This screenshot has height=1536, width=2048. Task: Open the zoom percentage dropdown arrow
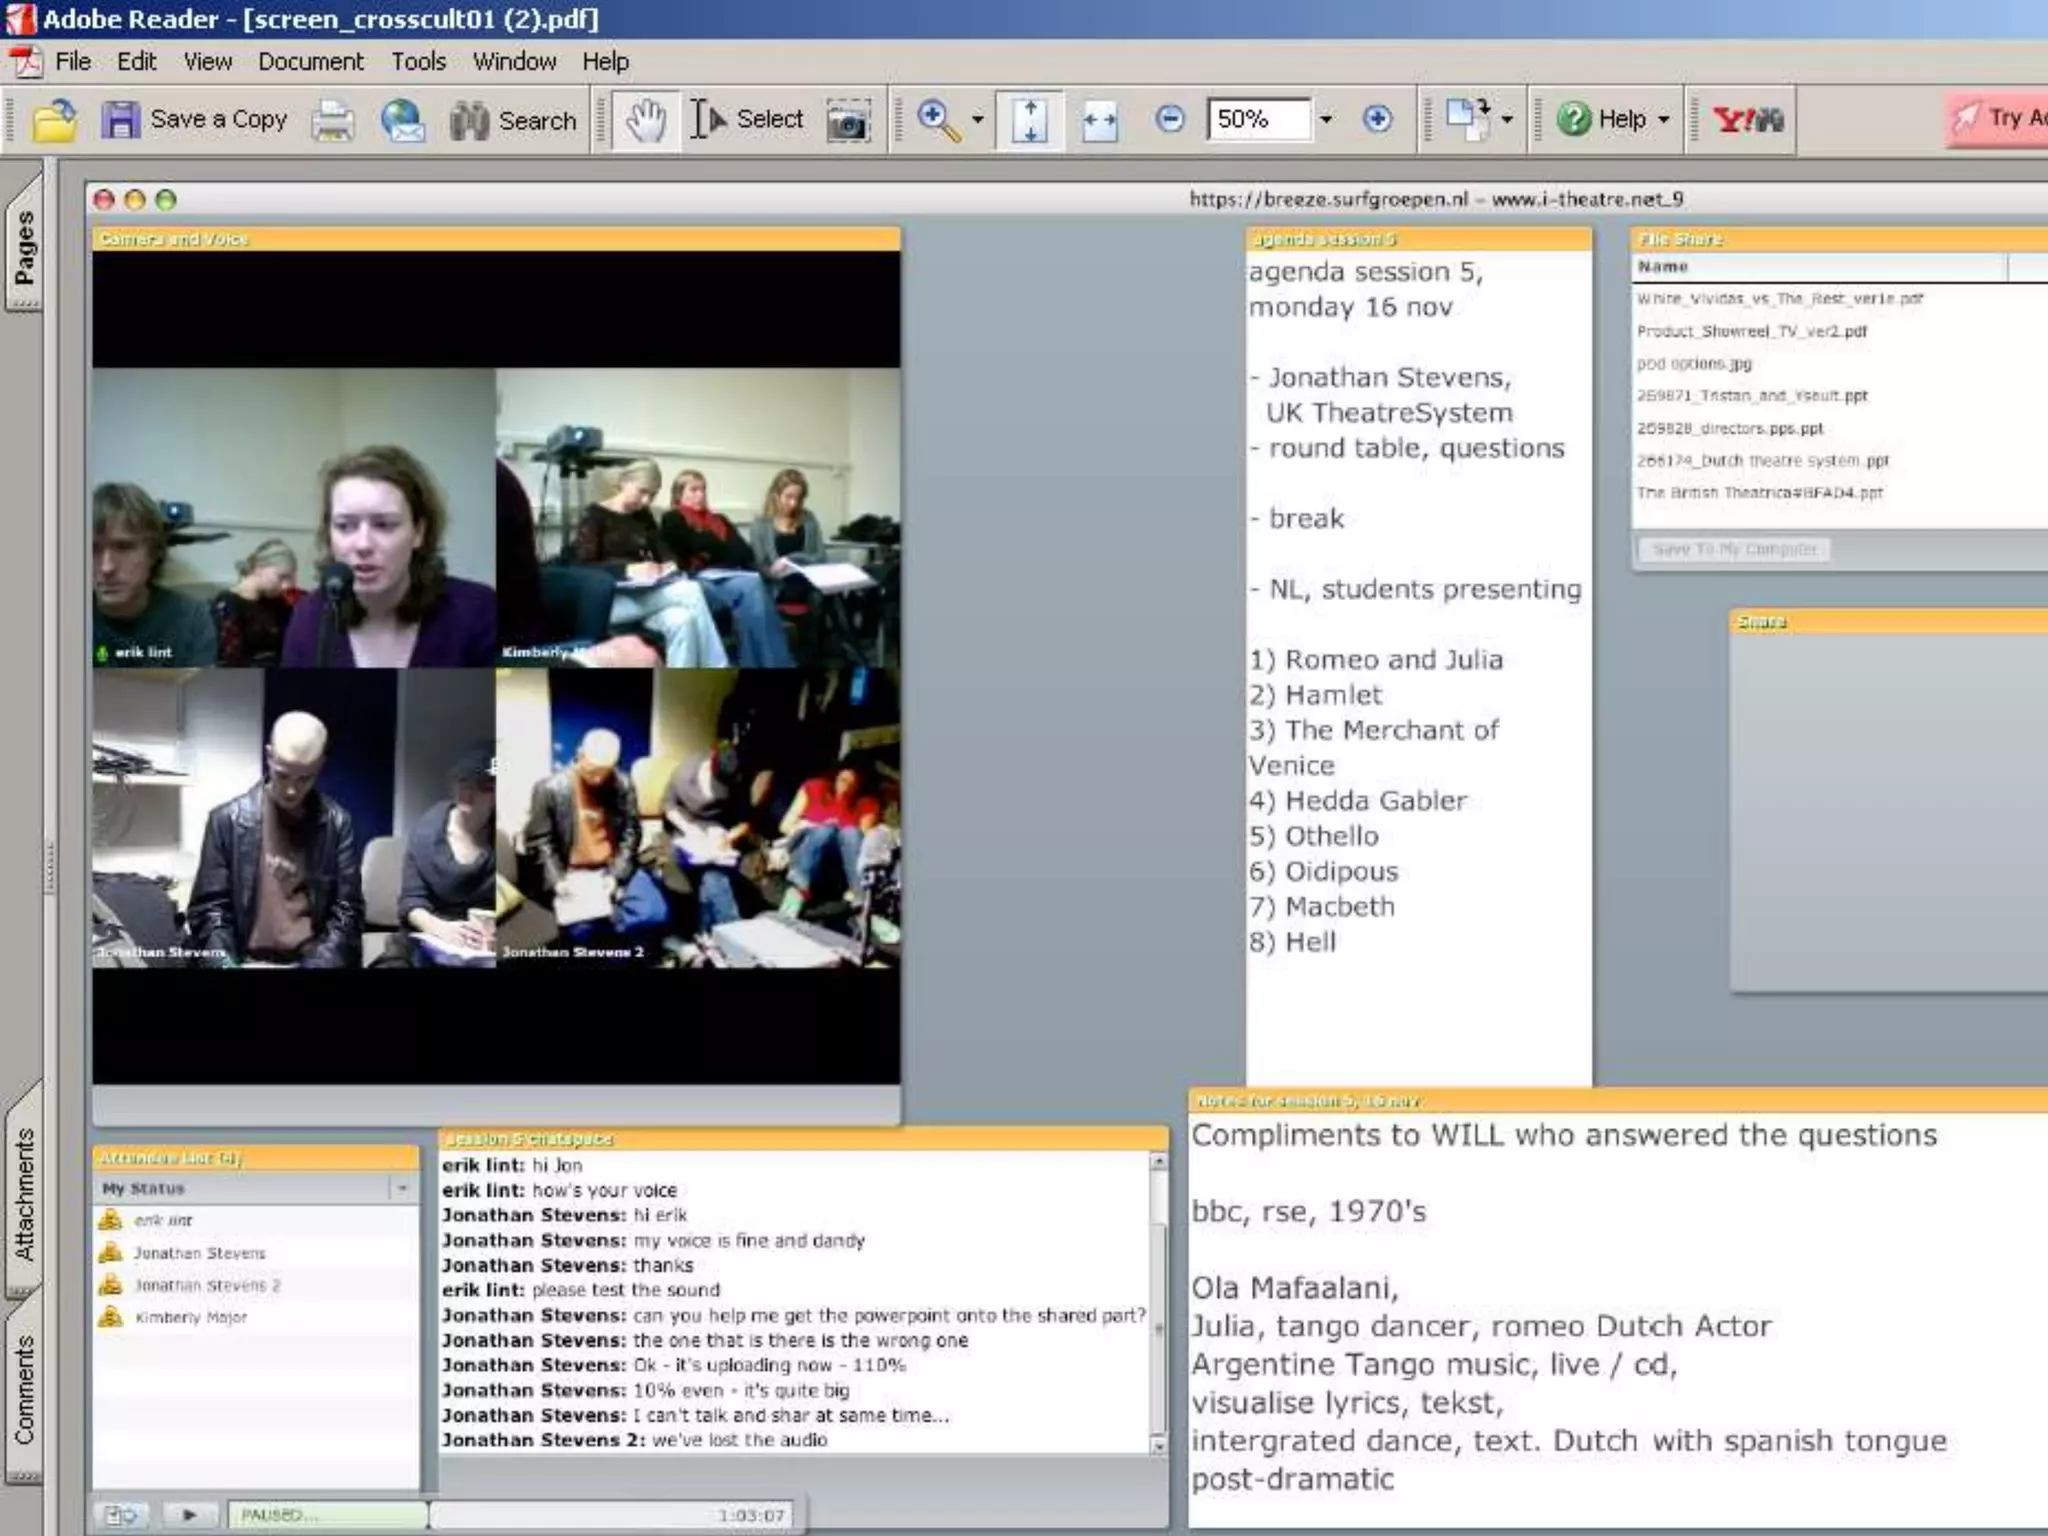(x=1326, y=120)
